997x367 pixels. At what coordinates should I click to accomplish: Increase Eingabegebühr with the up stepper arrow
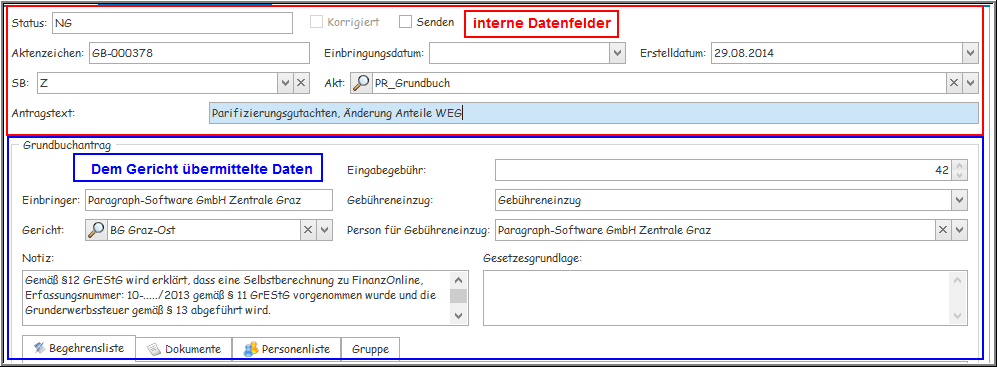click(959, 165)
